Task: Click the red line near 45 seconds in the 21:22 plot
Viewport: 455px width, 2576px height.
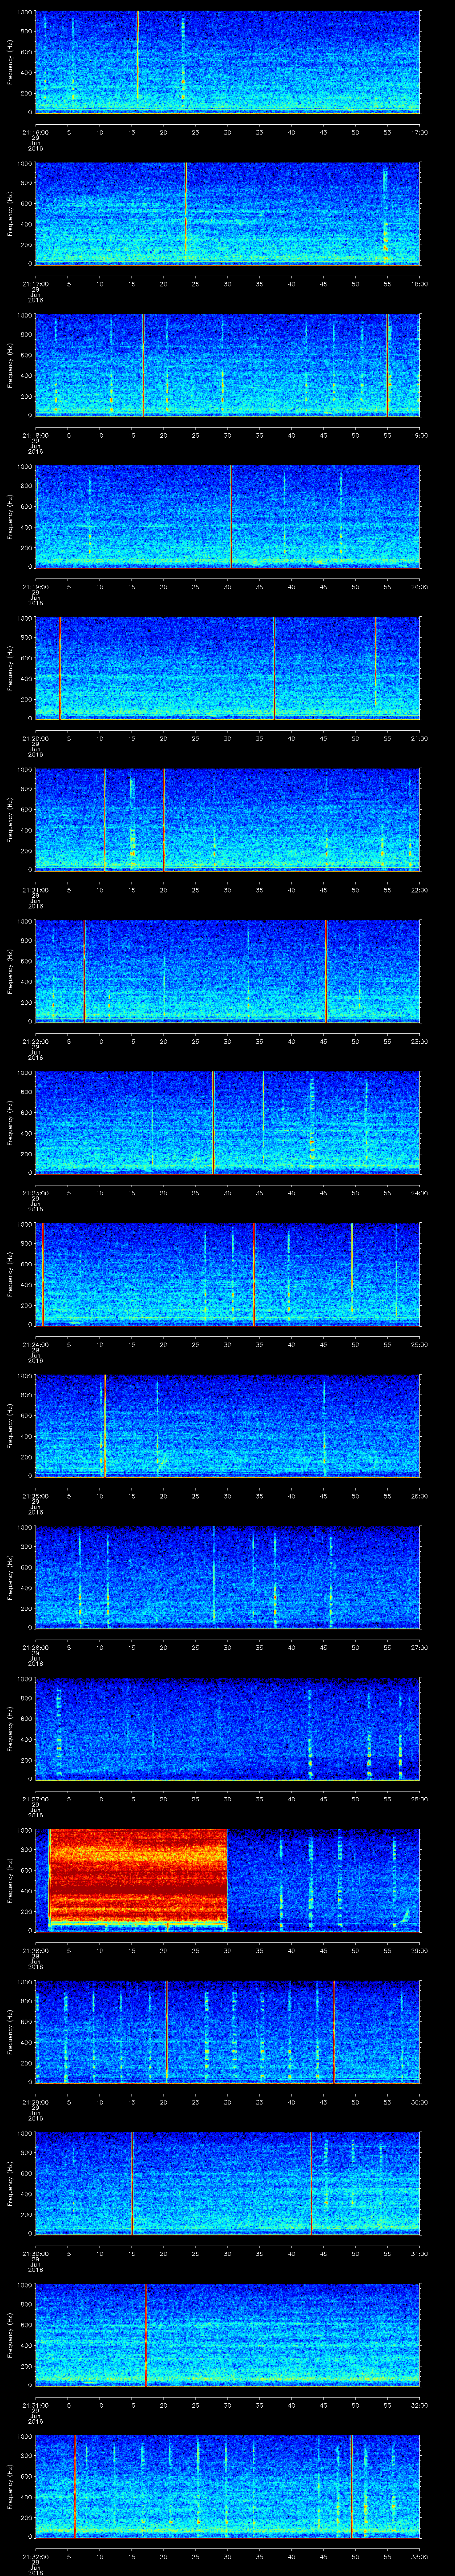Action: pos(326,971)
